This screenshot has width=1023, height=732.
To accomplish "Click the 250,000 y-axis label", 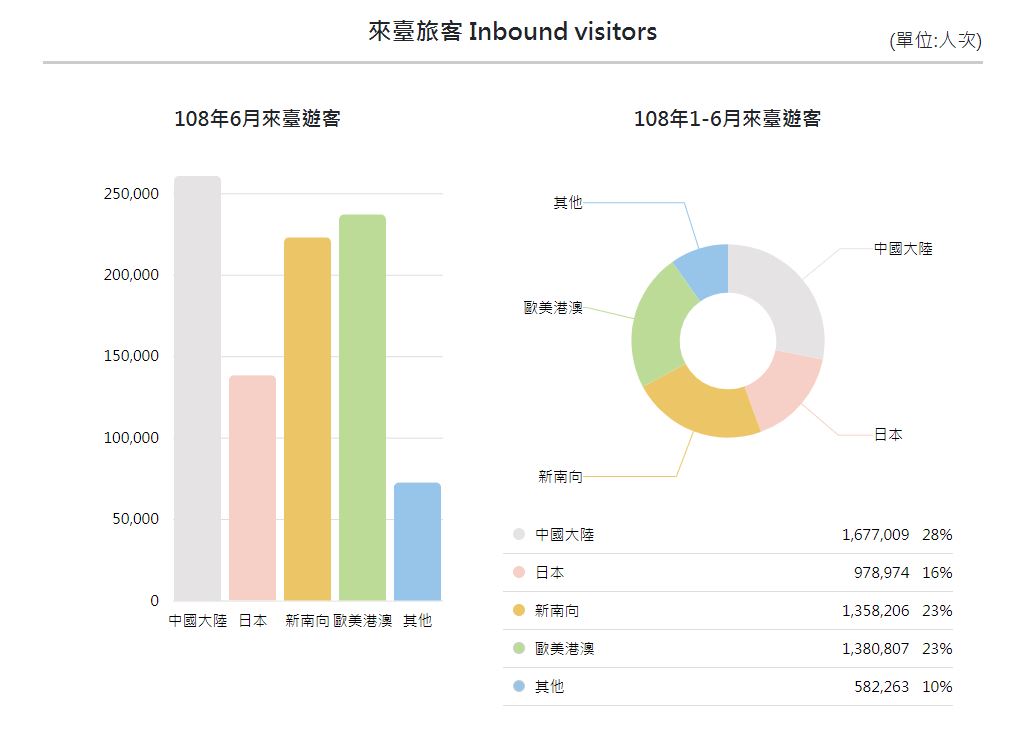I will [131, 194].
